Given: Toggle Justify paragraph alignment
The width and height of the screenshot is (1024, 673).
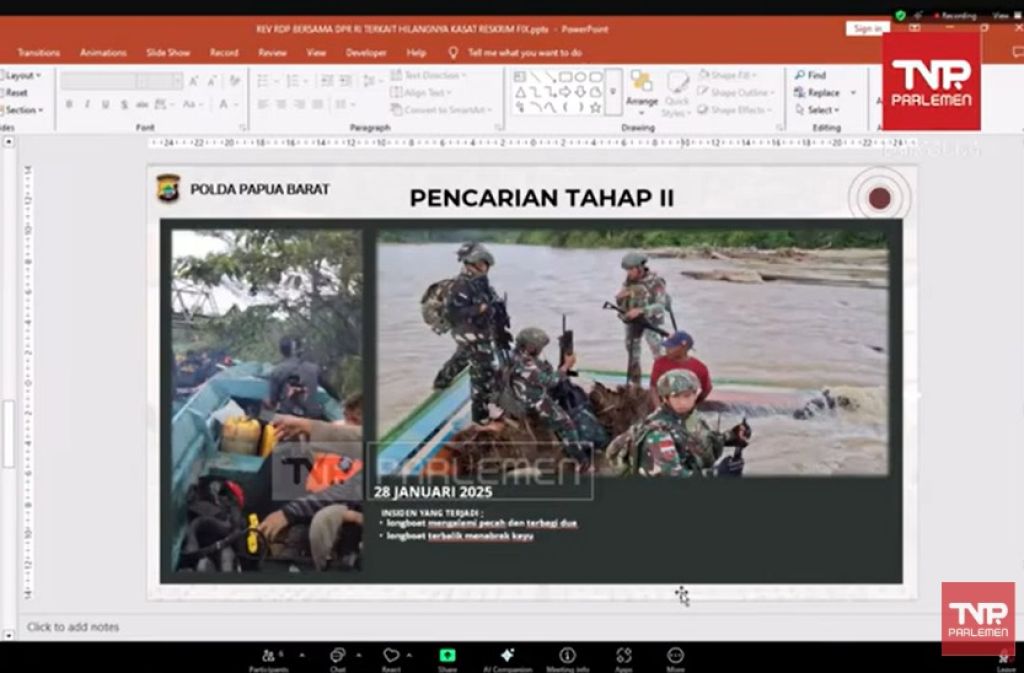Looking at the screenshot, I should tap(318, 104).
